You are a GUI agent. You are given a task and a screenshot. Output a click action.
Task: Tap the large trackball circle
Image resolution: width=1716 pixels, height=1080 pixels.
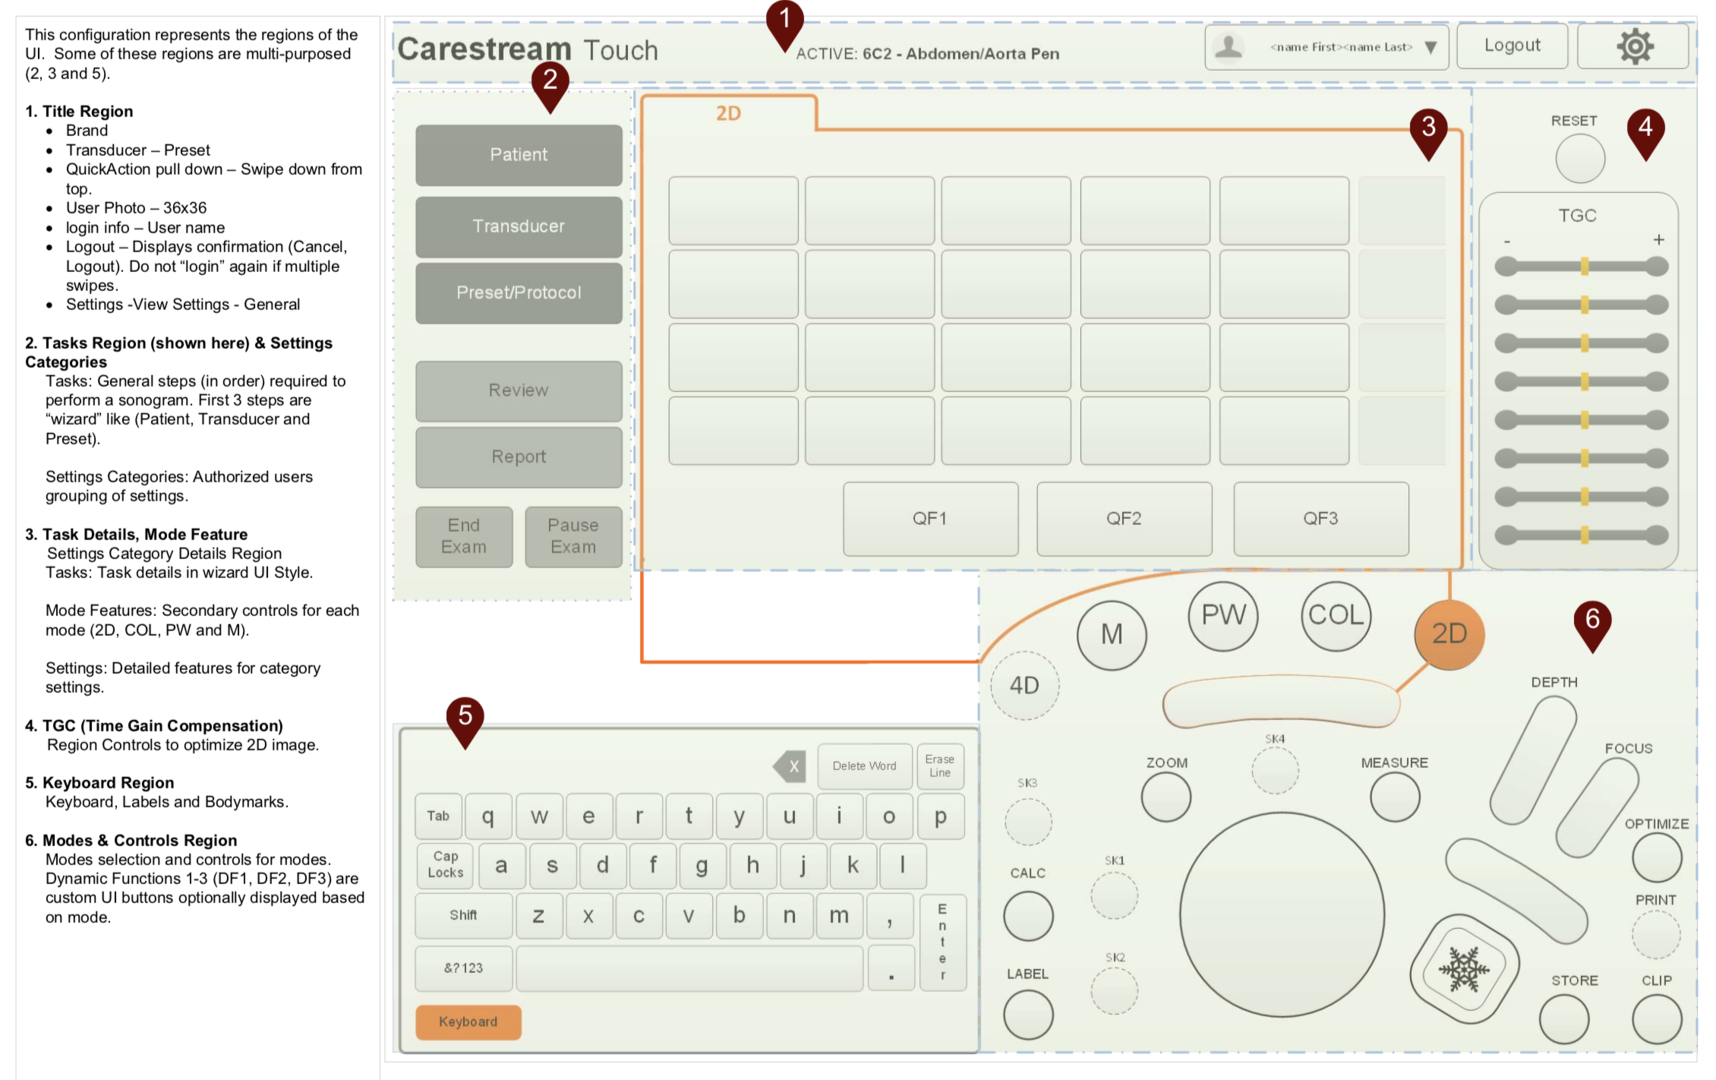coord(1282,914)
